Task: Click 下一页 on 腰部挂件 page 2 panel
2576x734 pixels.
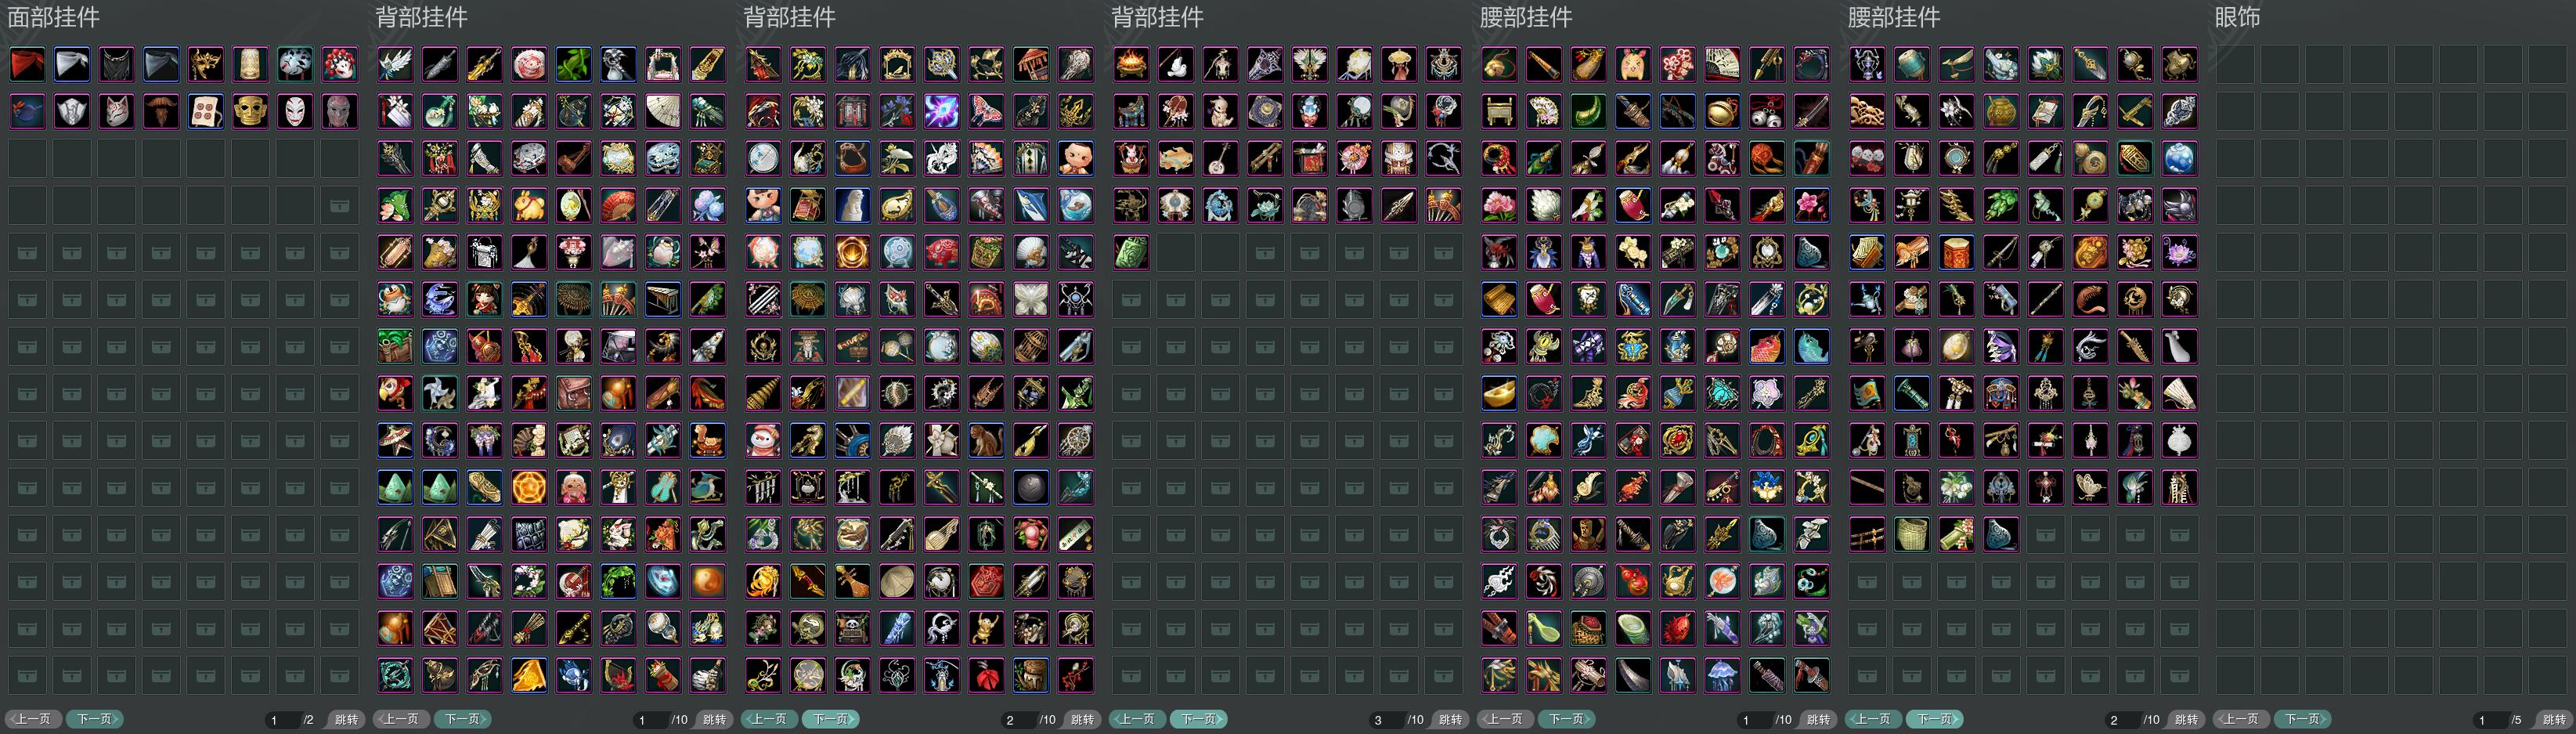Action: [x=1934, y=719]
